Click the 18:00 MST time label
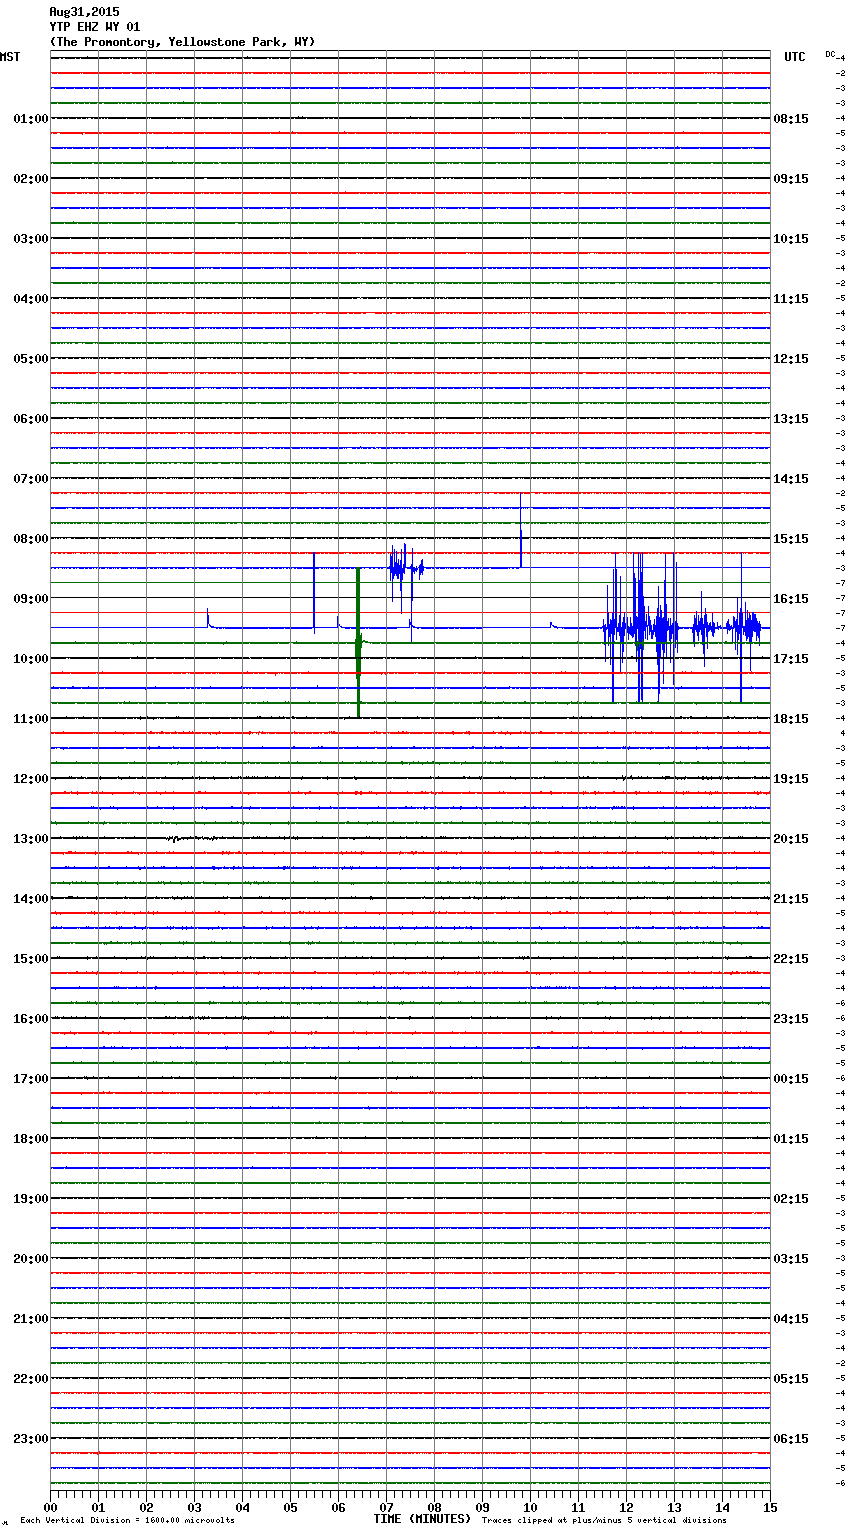The width and height of the screenshot is (850, 1534). (31, 1139)
